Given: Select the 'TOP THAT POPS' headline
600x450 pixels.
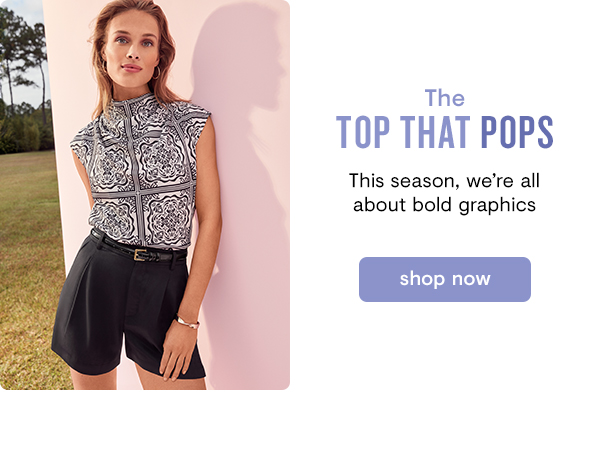Looking at the screenshot, I should pyautogui.click(x=445, y=132).
